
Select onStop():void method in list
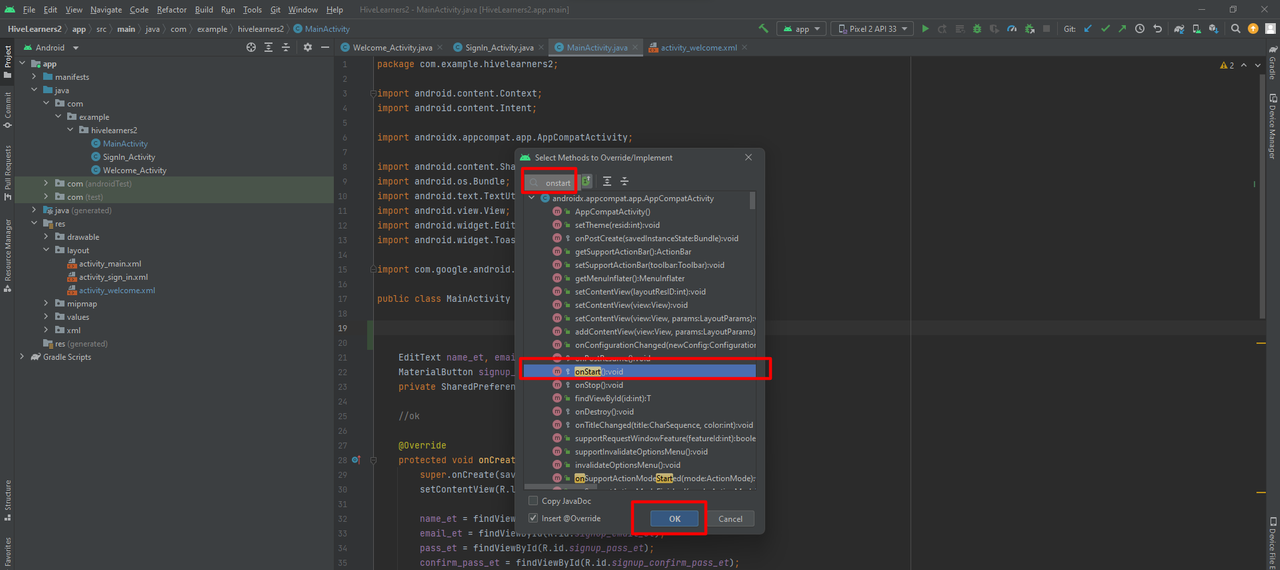click(639, 384)
